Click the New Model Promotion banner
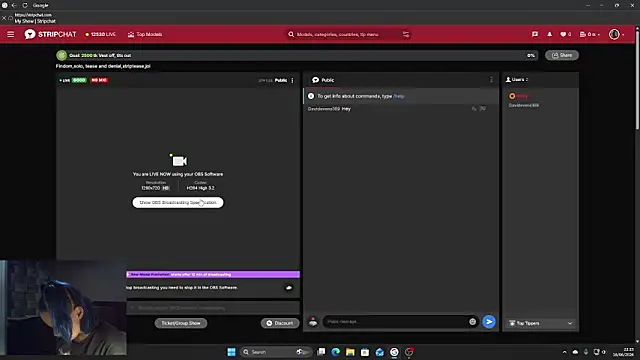 click(213, 275)
